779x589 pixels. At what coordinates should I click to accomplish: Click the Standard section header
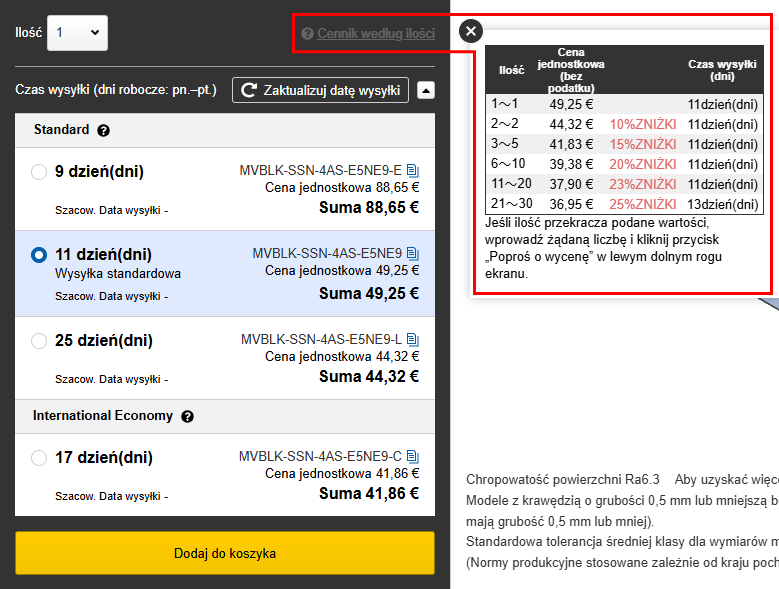[62, 130]
